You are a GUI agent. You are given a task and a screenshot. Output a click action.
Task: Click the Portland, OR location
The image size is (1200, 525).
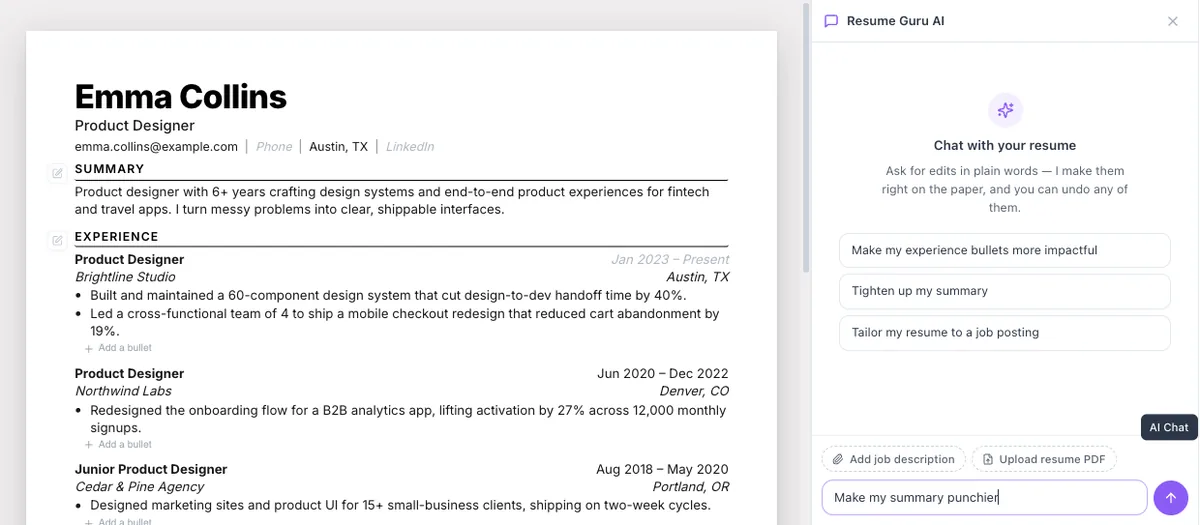click(692, 487)
